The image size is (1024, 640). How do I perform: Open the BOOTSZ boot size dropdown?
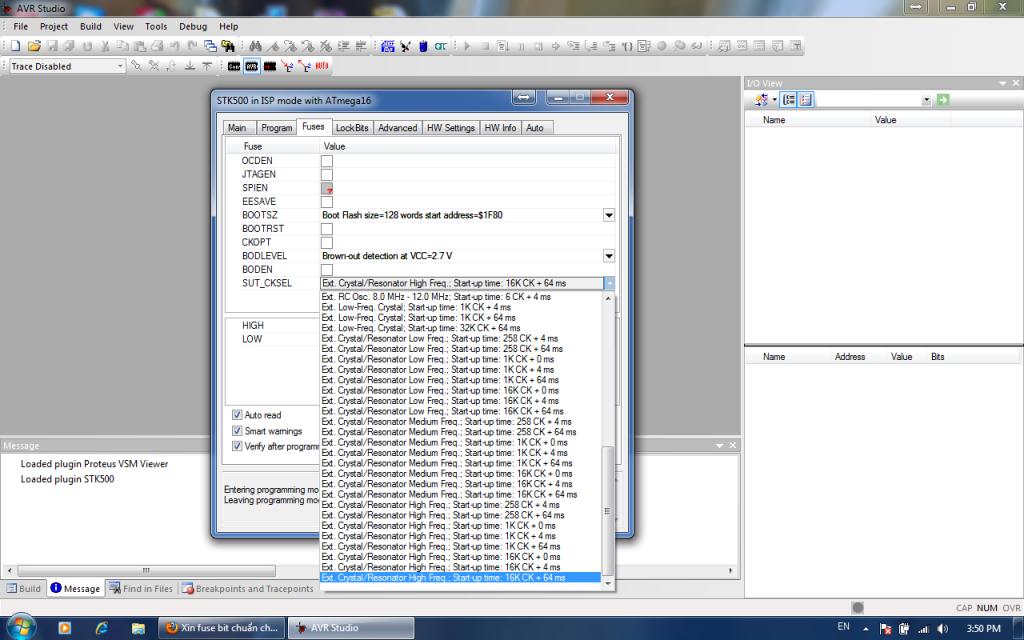click(609, 216)
